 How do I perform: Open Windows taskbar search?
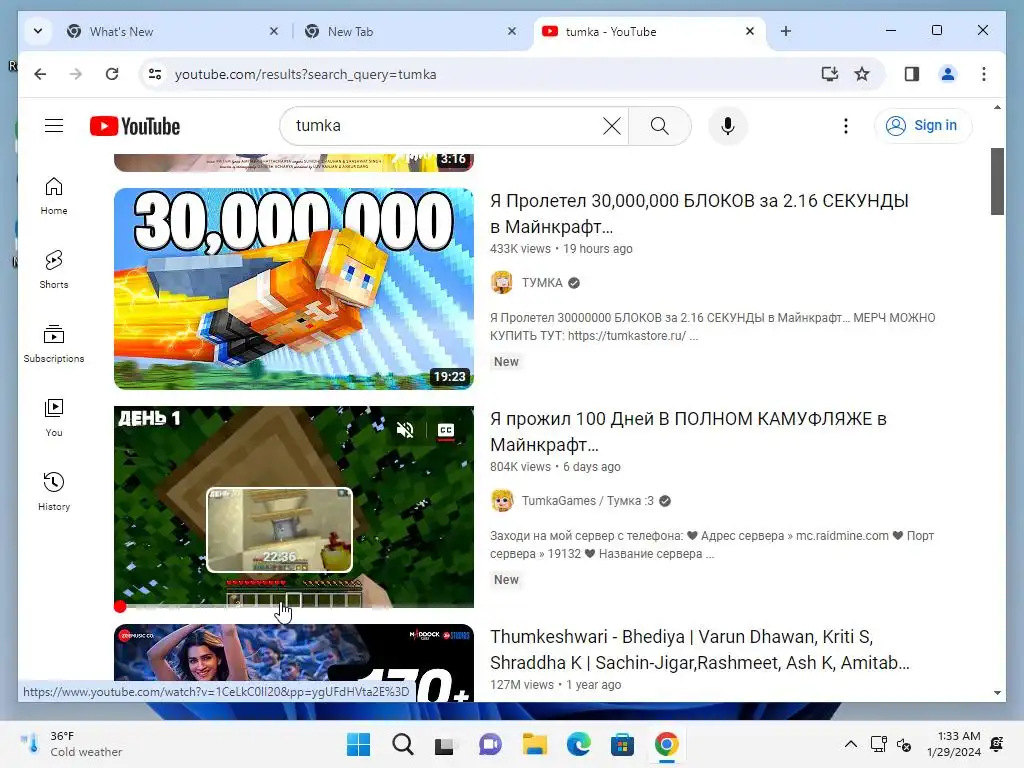402,744
